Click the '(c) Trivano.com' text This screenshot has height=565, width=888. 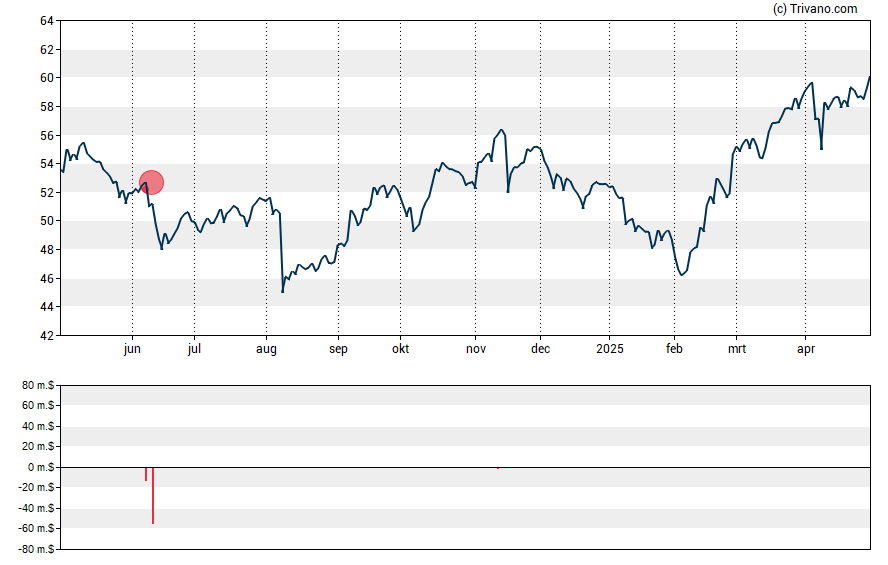pos(815,8)
